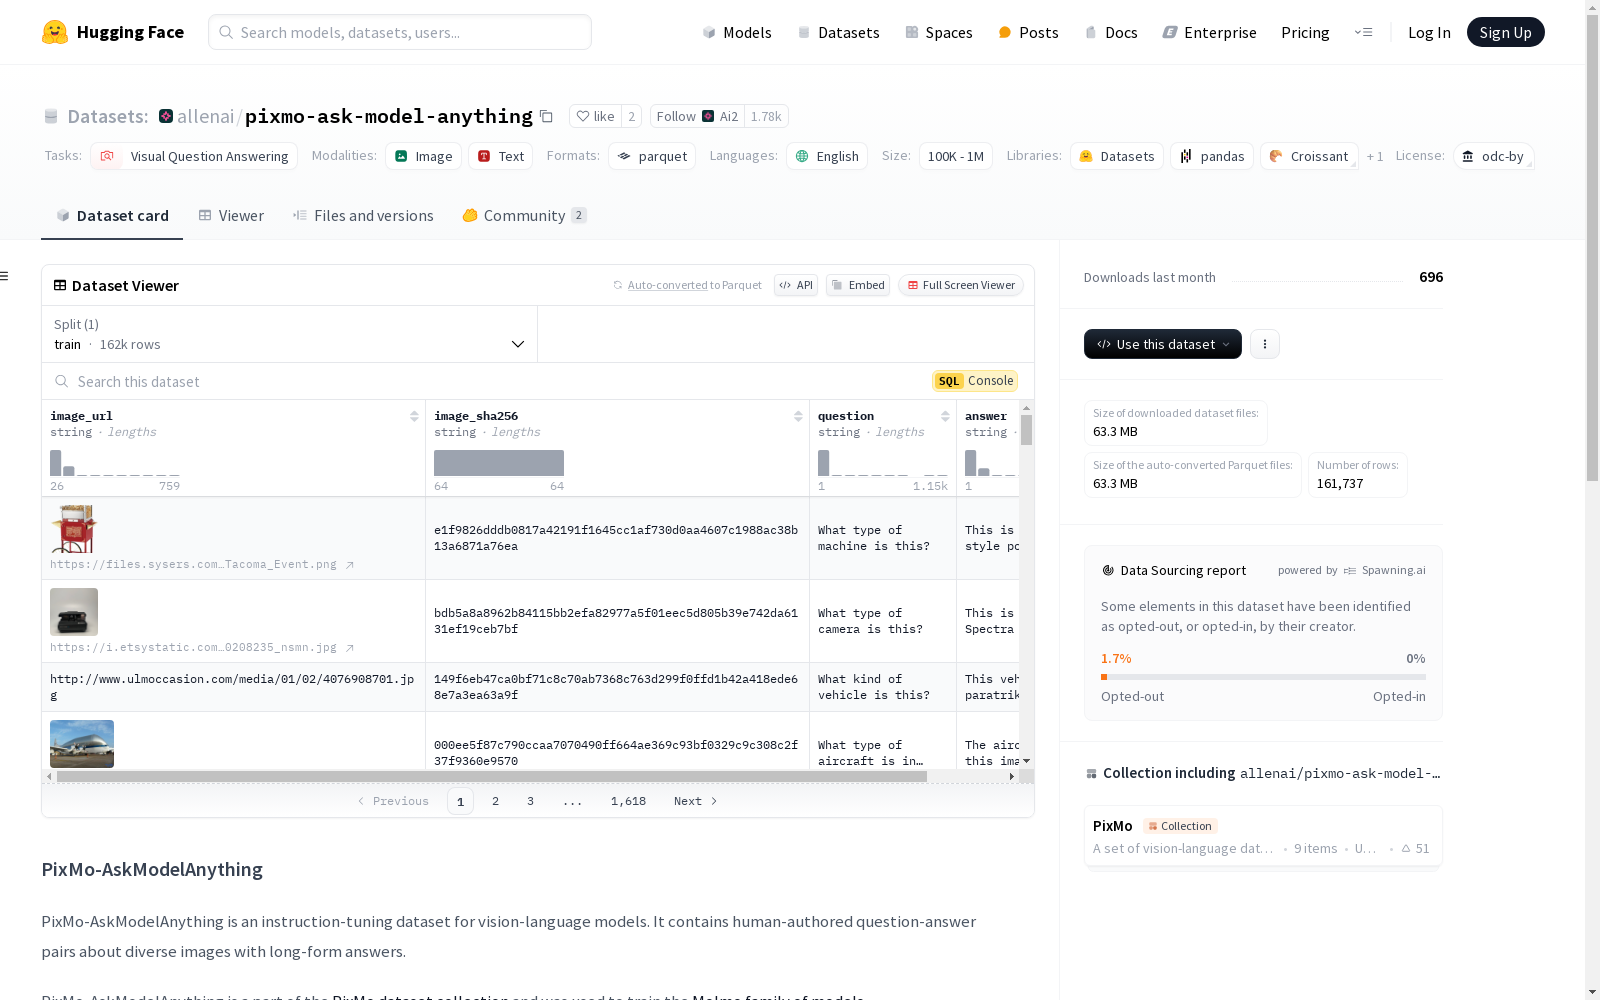Select the Image modality tag
The height and width of the screenshot is (1000, 1600).
click(423, 156)
